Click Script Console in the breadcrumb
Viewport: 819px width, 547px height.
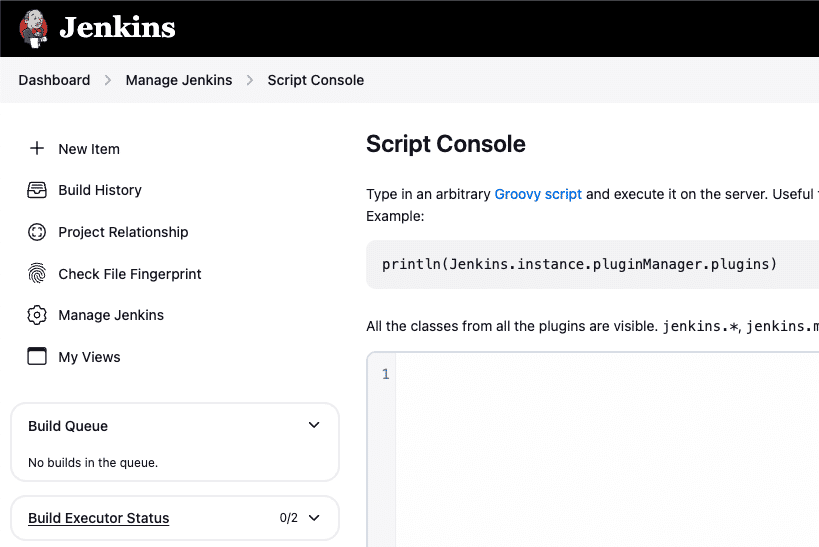tap(316, 80)
